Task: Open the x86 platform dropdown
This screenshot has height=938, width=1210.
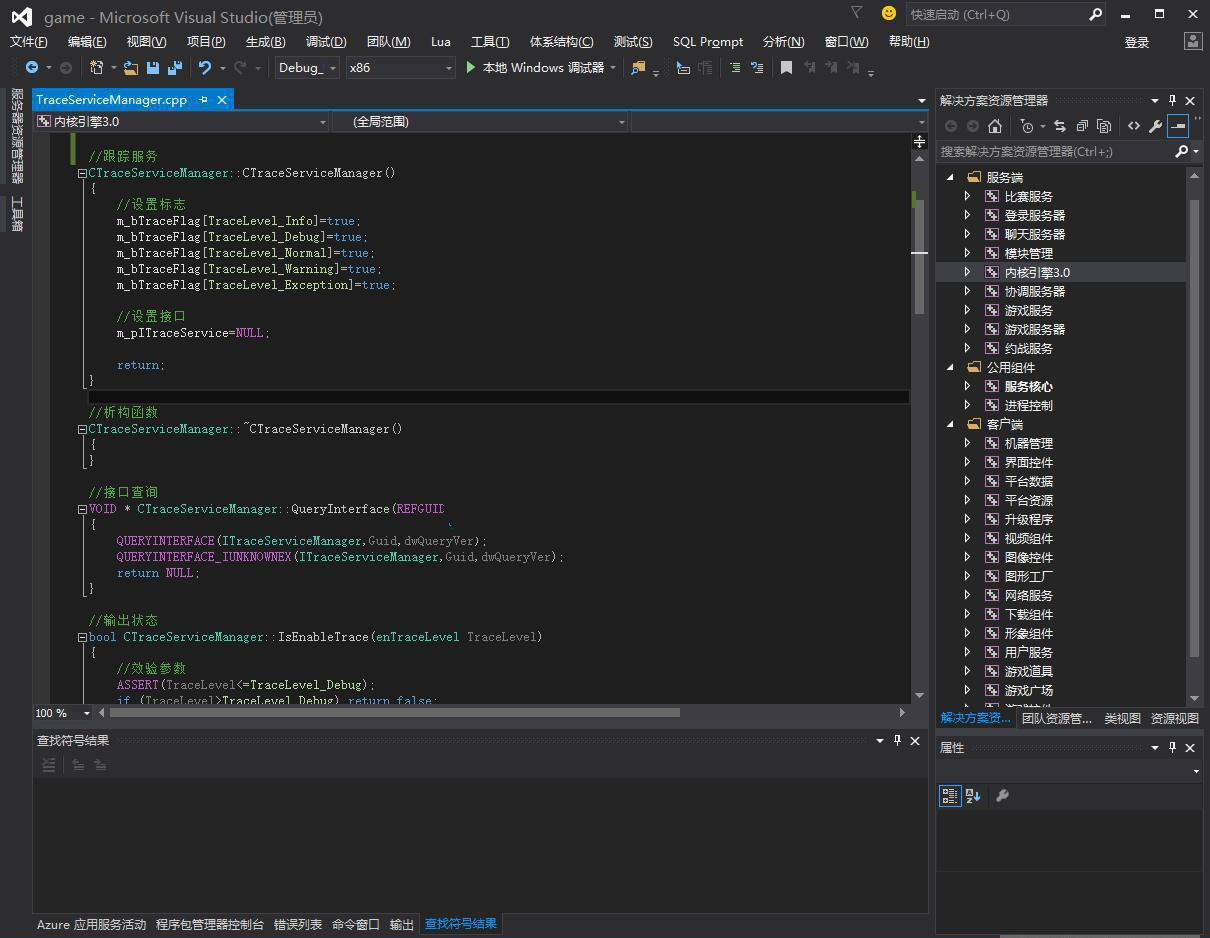Action: click(x=400, y=68)
